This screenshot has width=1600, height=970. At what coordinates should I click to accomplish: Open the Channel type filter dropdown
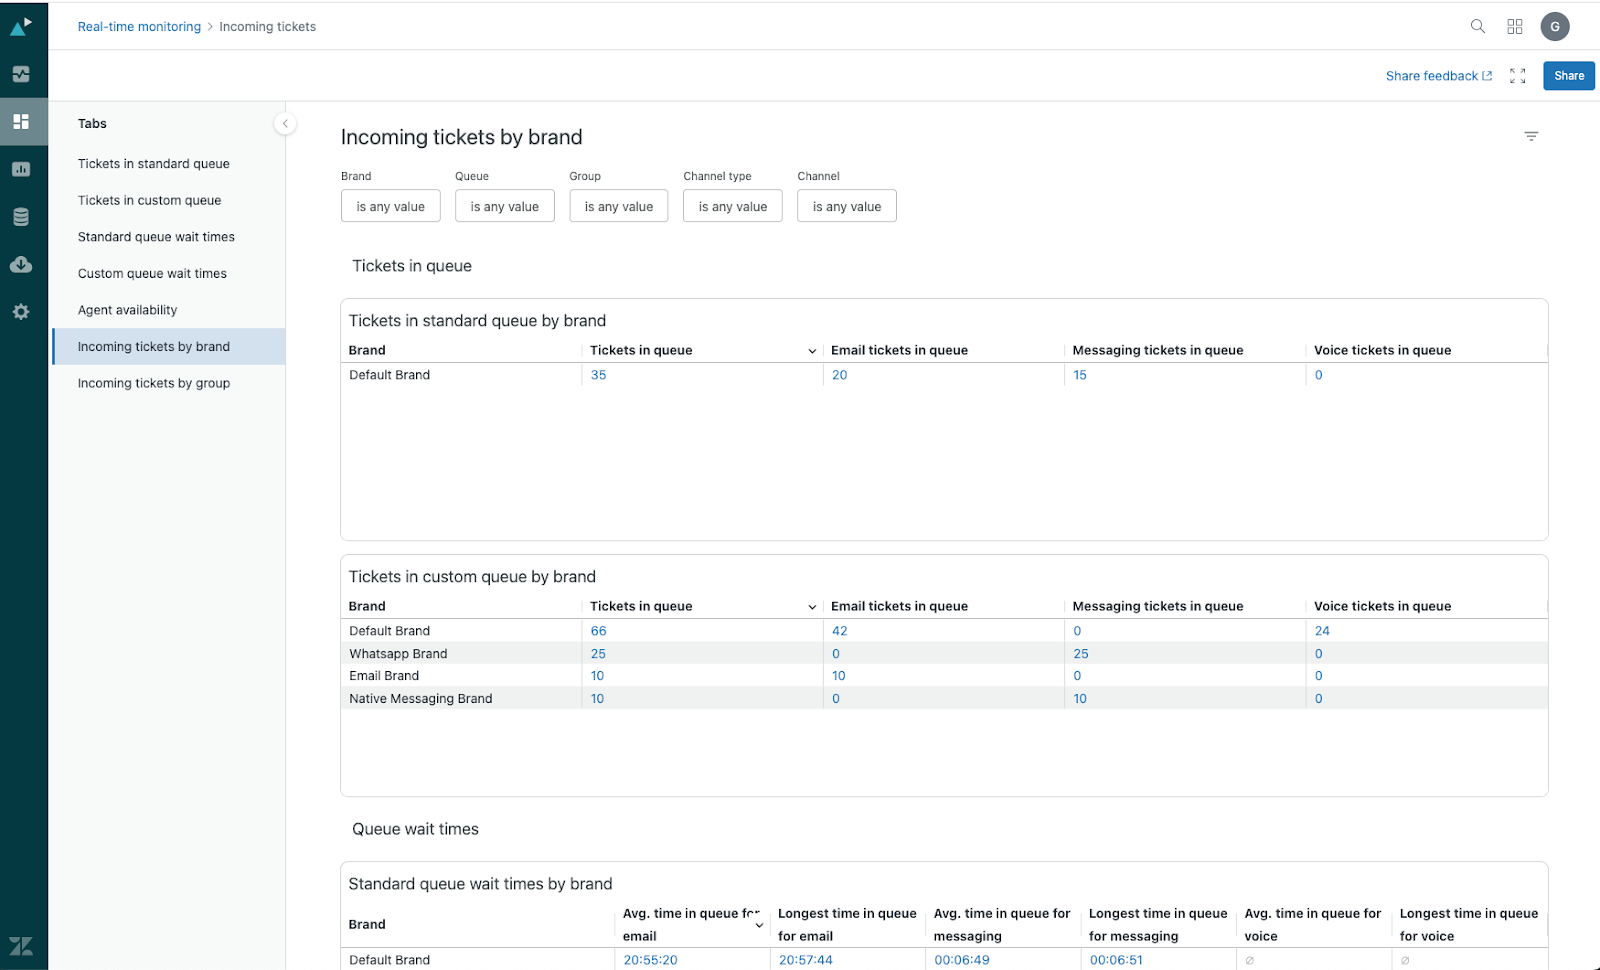[x=732, y=206]
